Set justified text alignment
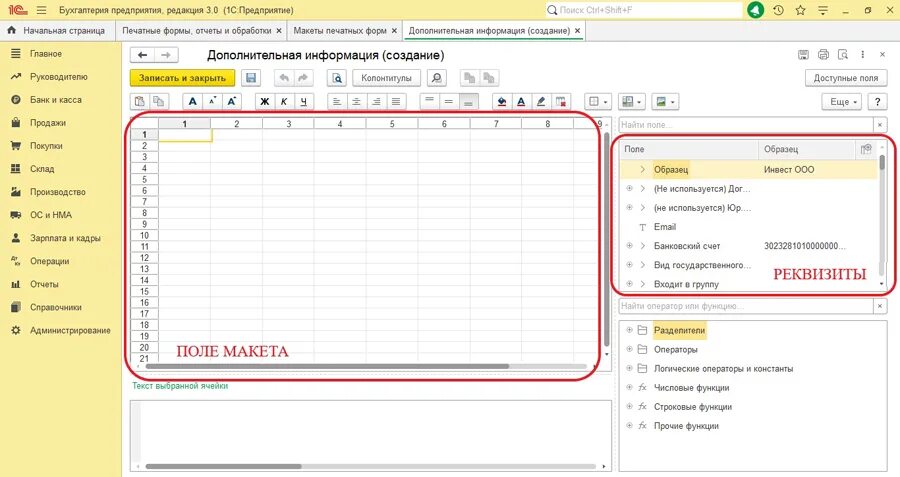This screenshot has width=900, height=477. click(395, 102)
